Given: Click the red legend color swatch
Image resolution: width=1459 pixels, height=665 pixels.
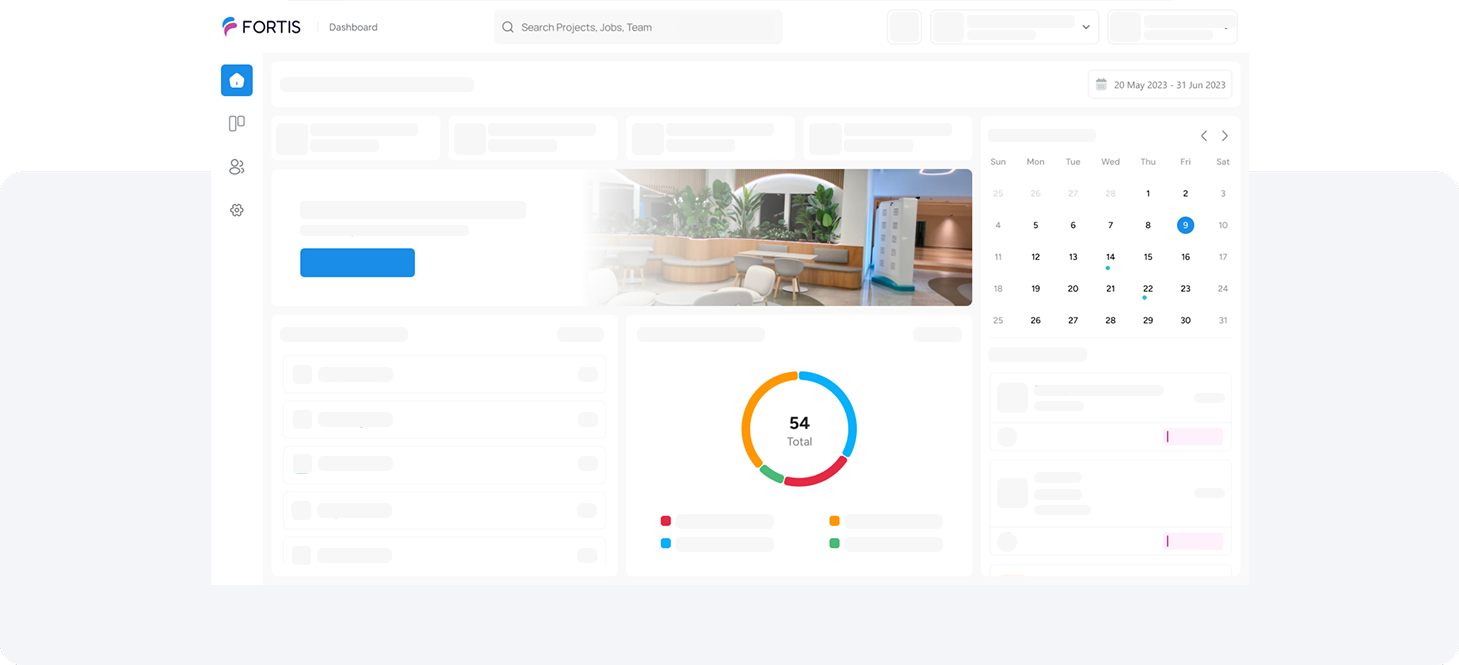Looking at the screenshot, I should (x=666, y=521).
